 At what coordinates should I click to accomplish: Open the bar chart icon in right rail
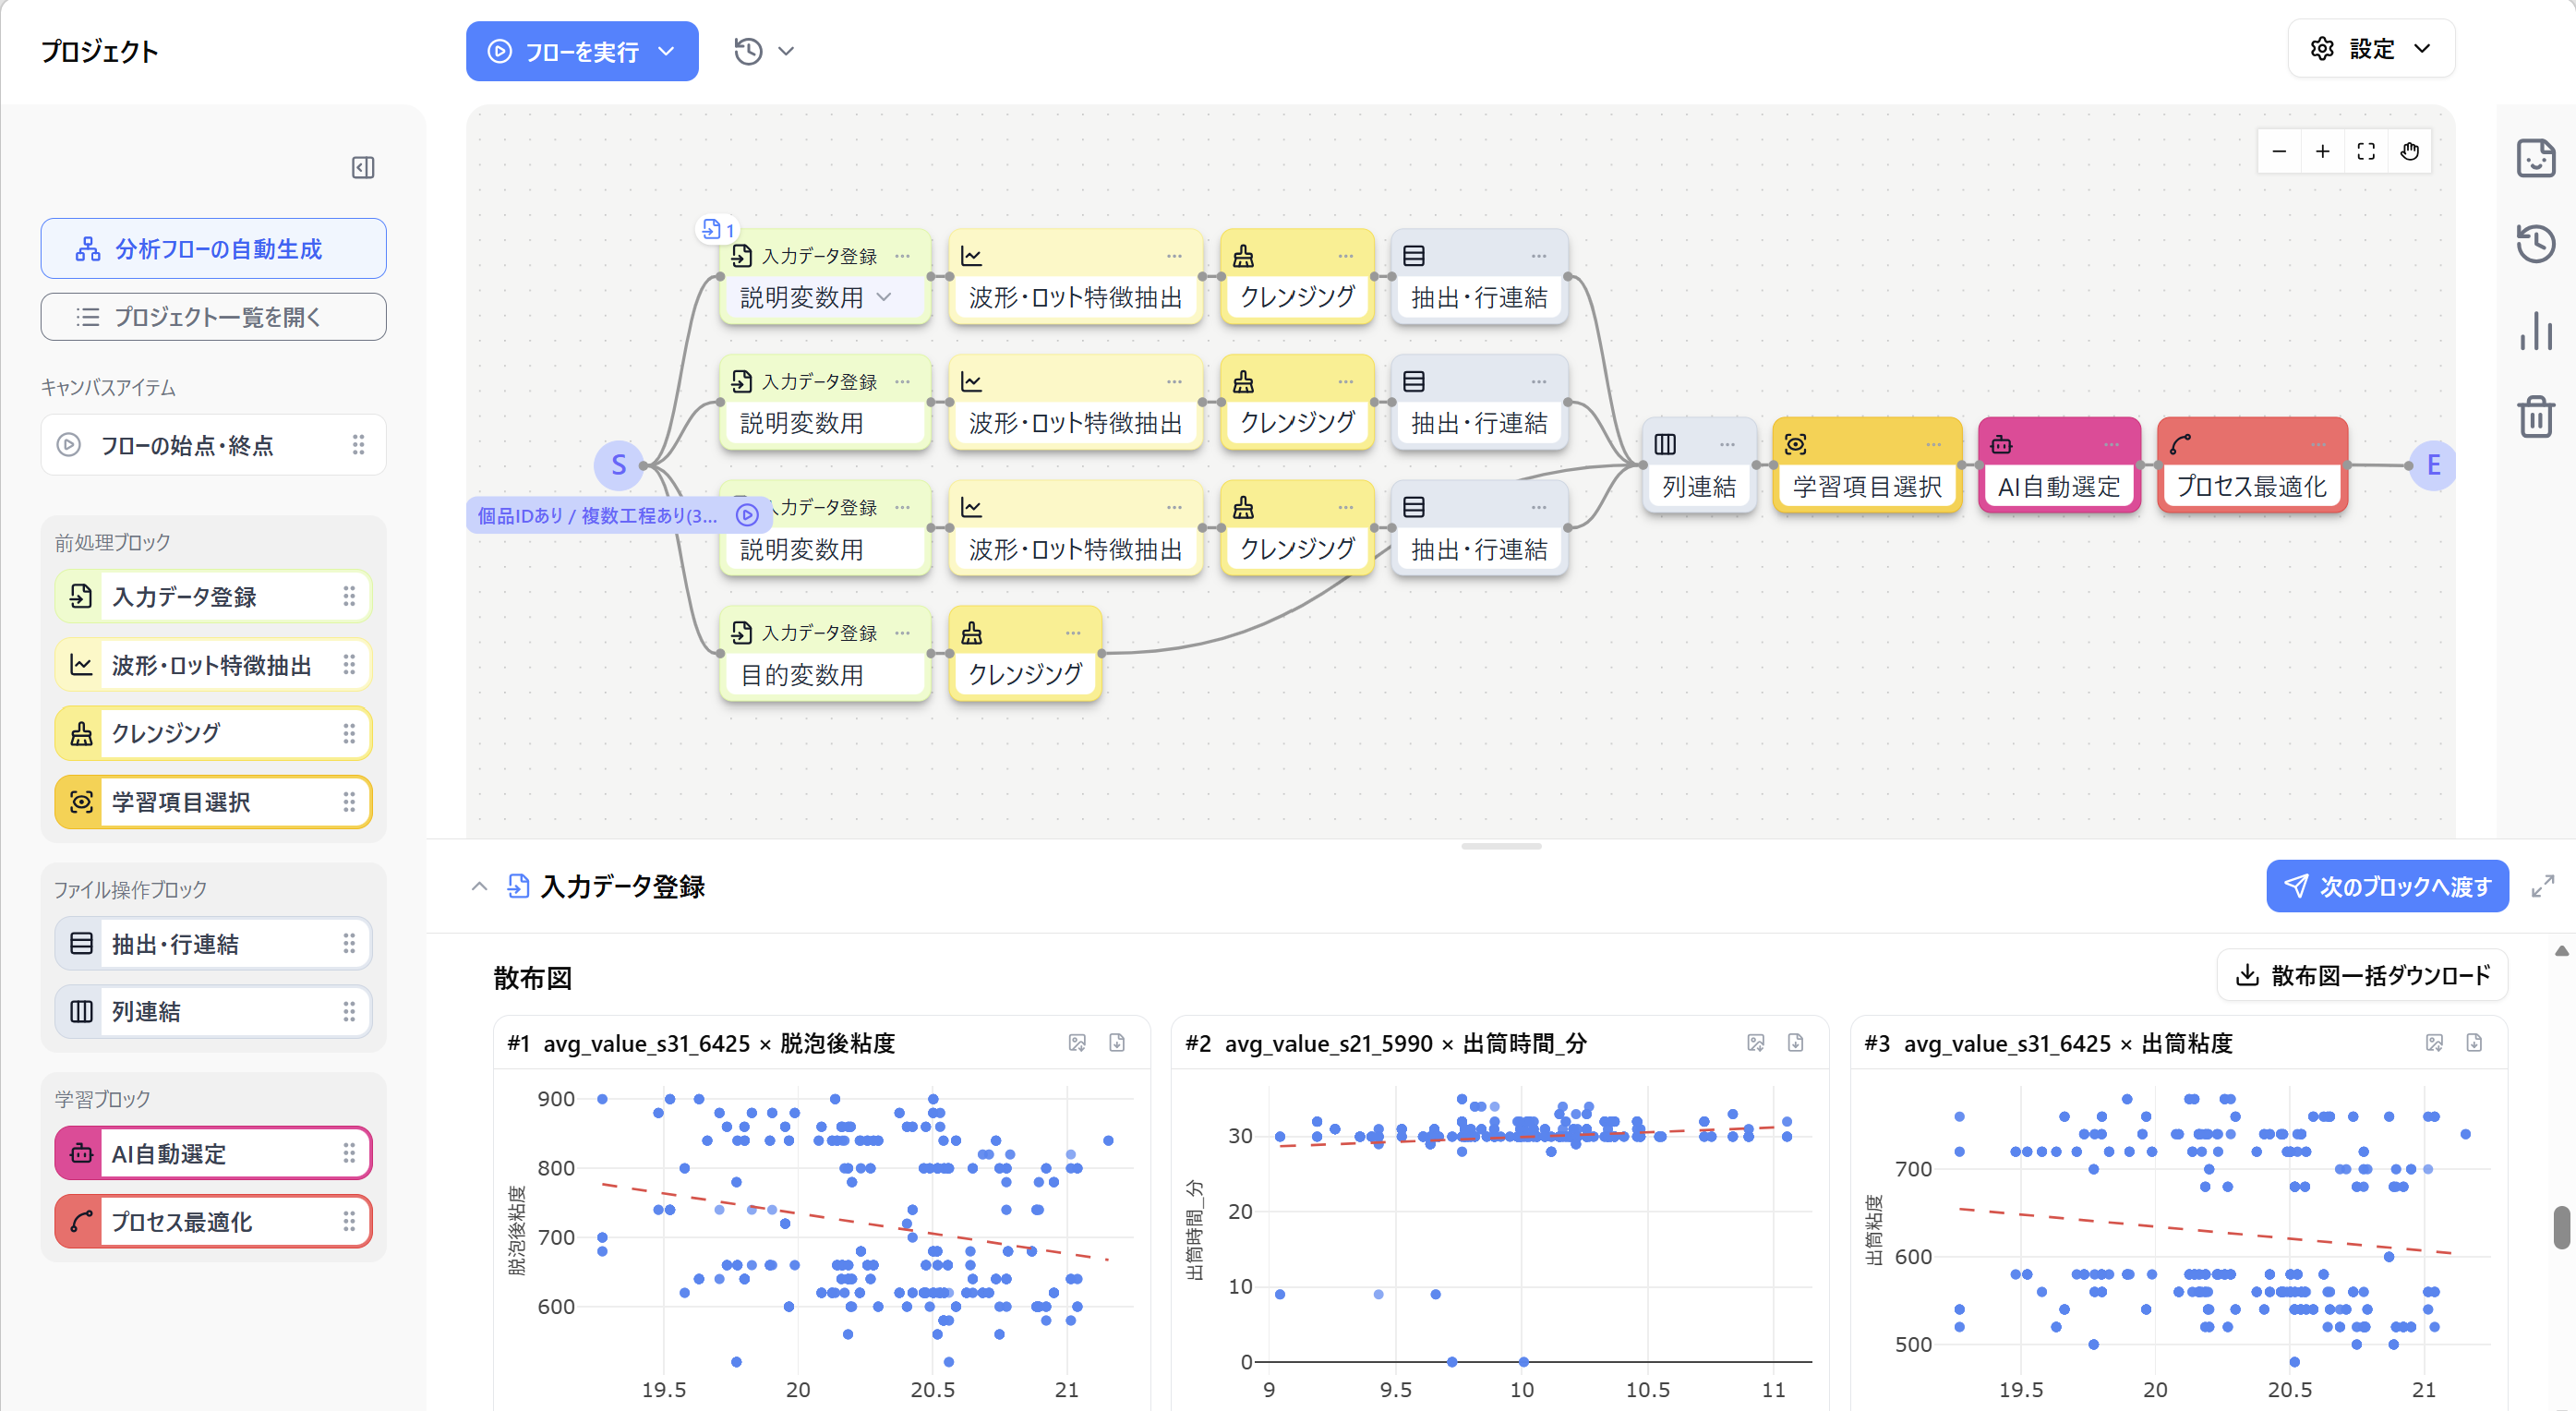2535,330
